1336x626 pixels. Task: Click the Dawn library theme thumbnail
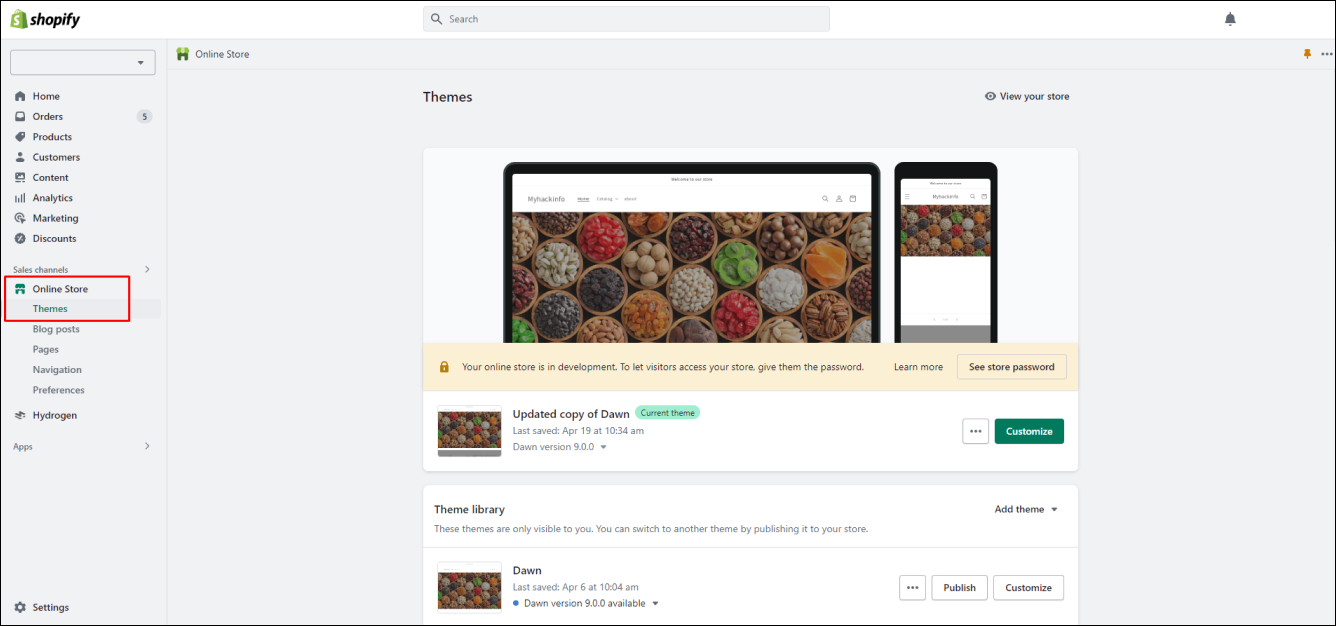(x=469, y=587)
